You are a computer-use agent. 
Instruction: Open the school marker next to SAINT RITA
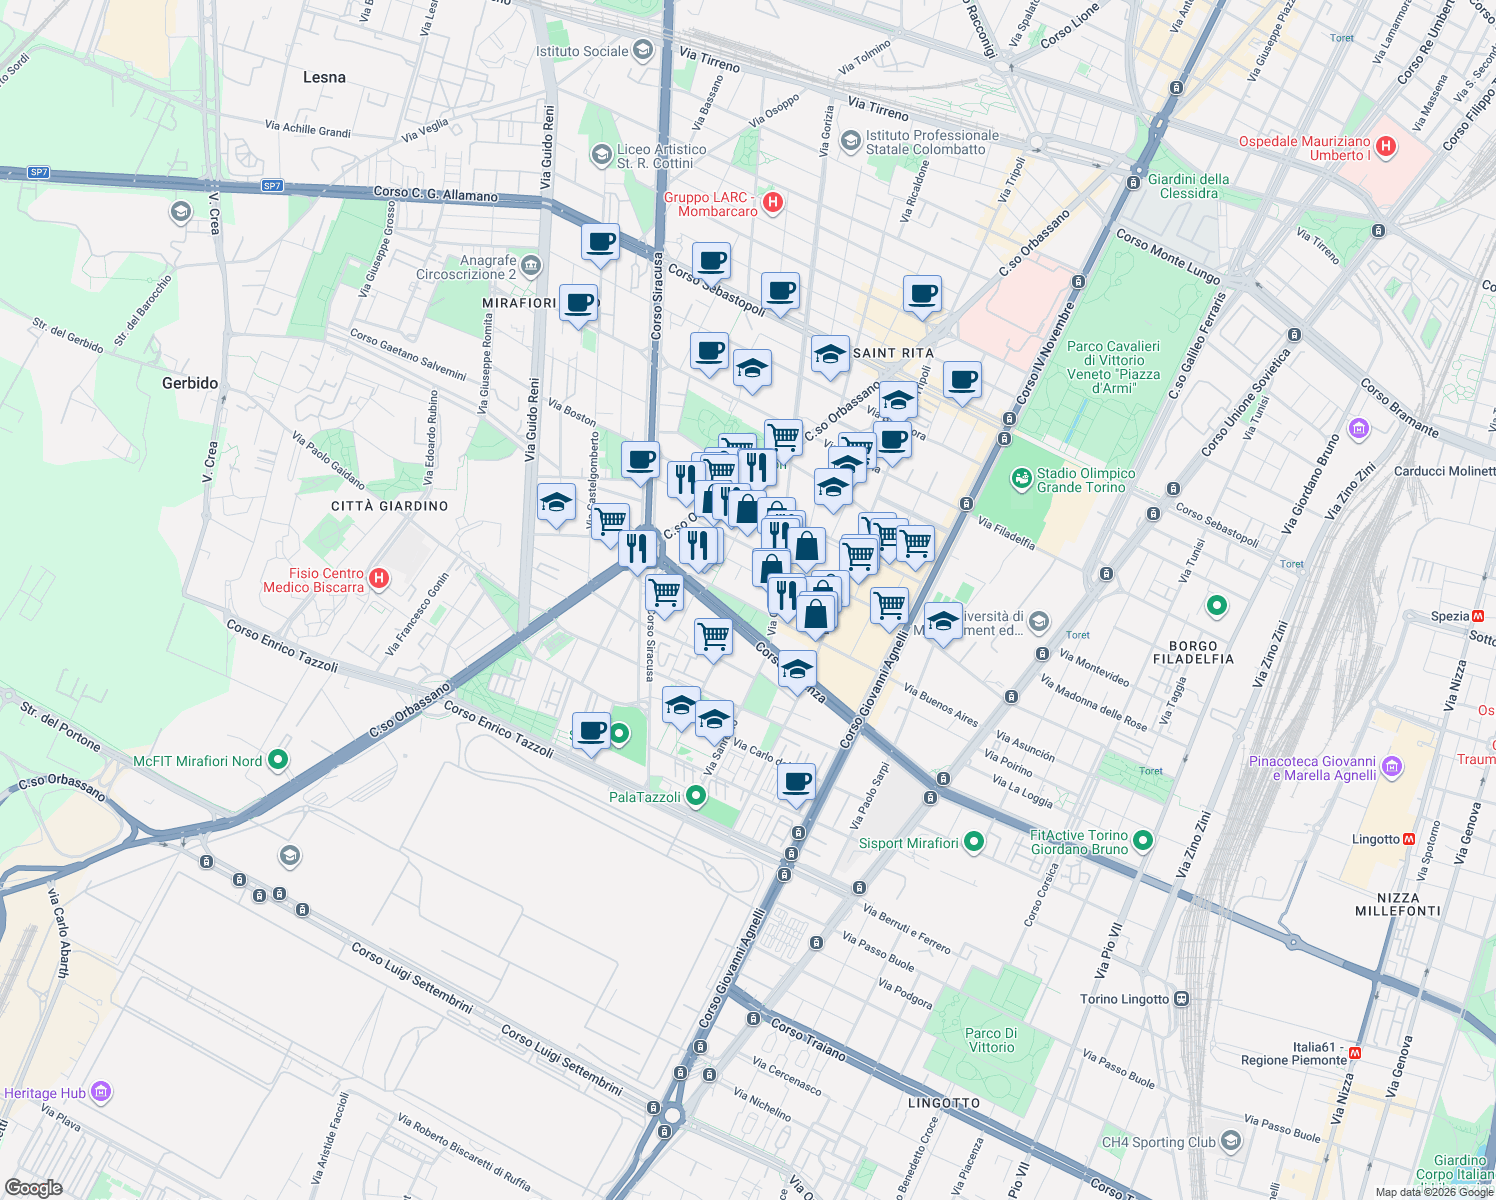[830, 355]
